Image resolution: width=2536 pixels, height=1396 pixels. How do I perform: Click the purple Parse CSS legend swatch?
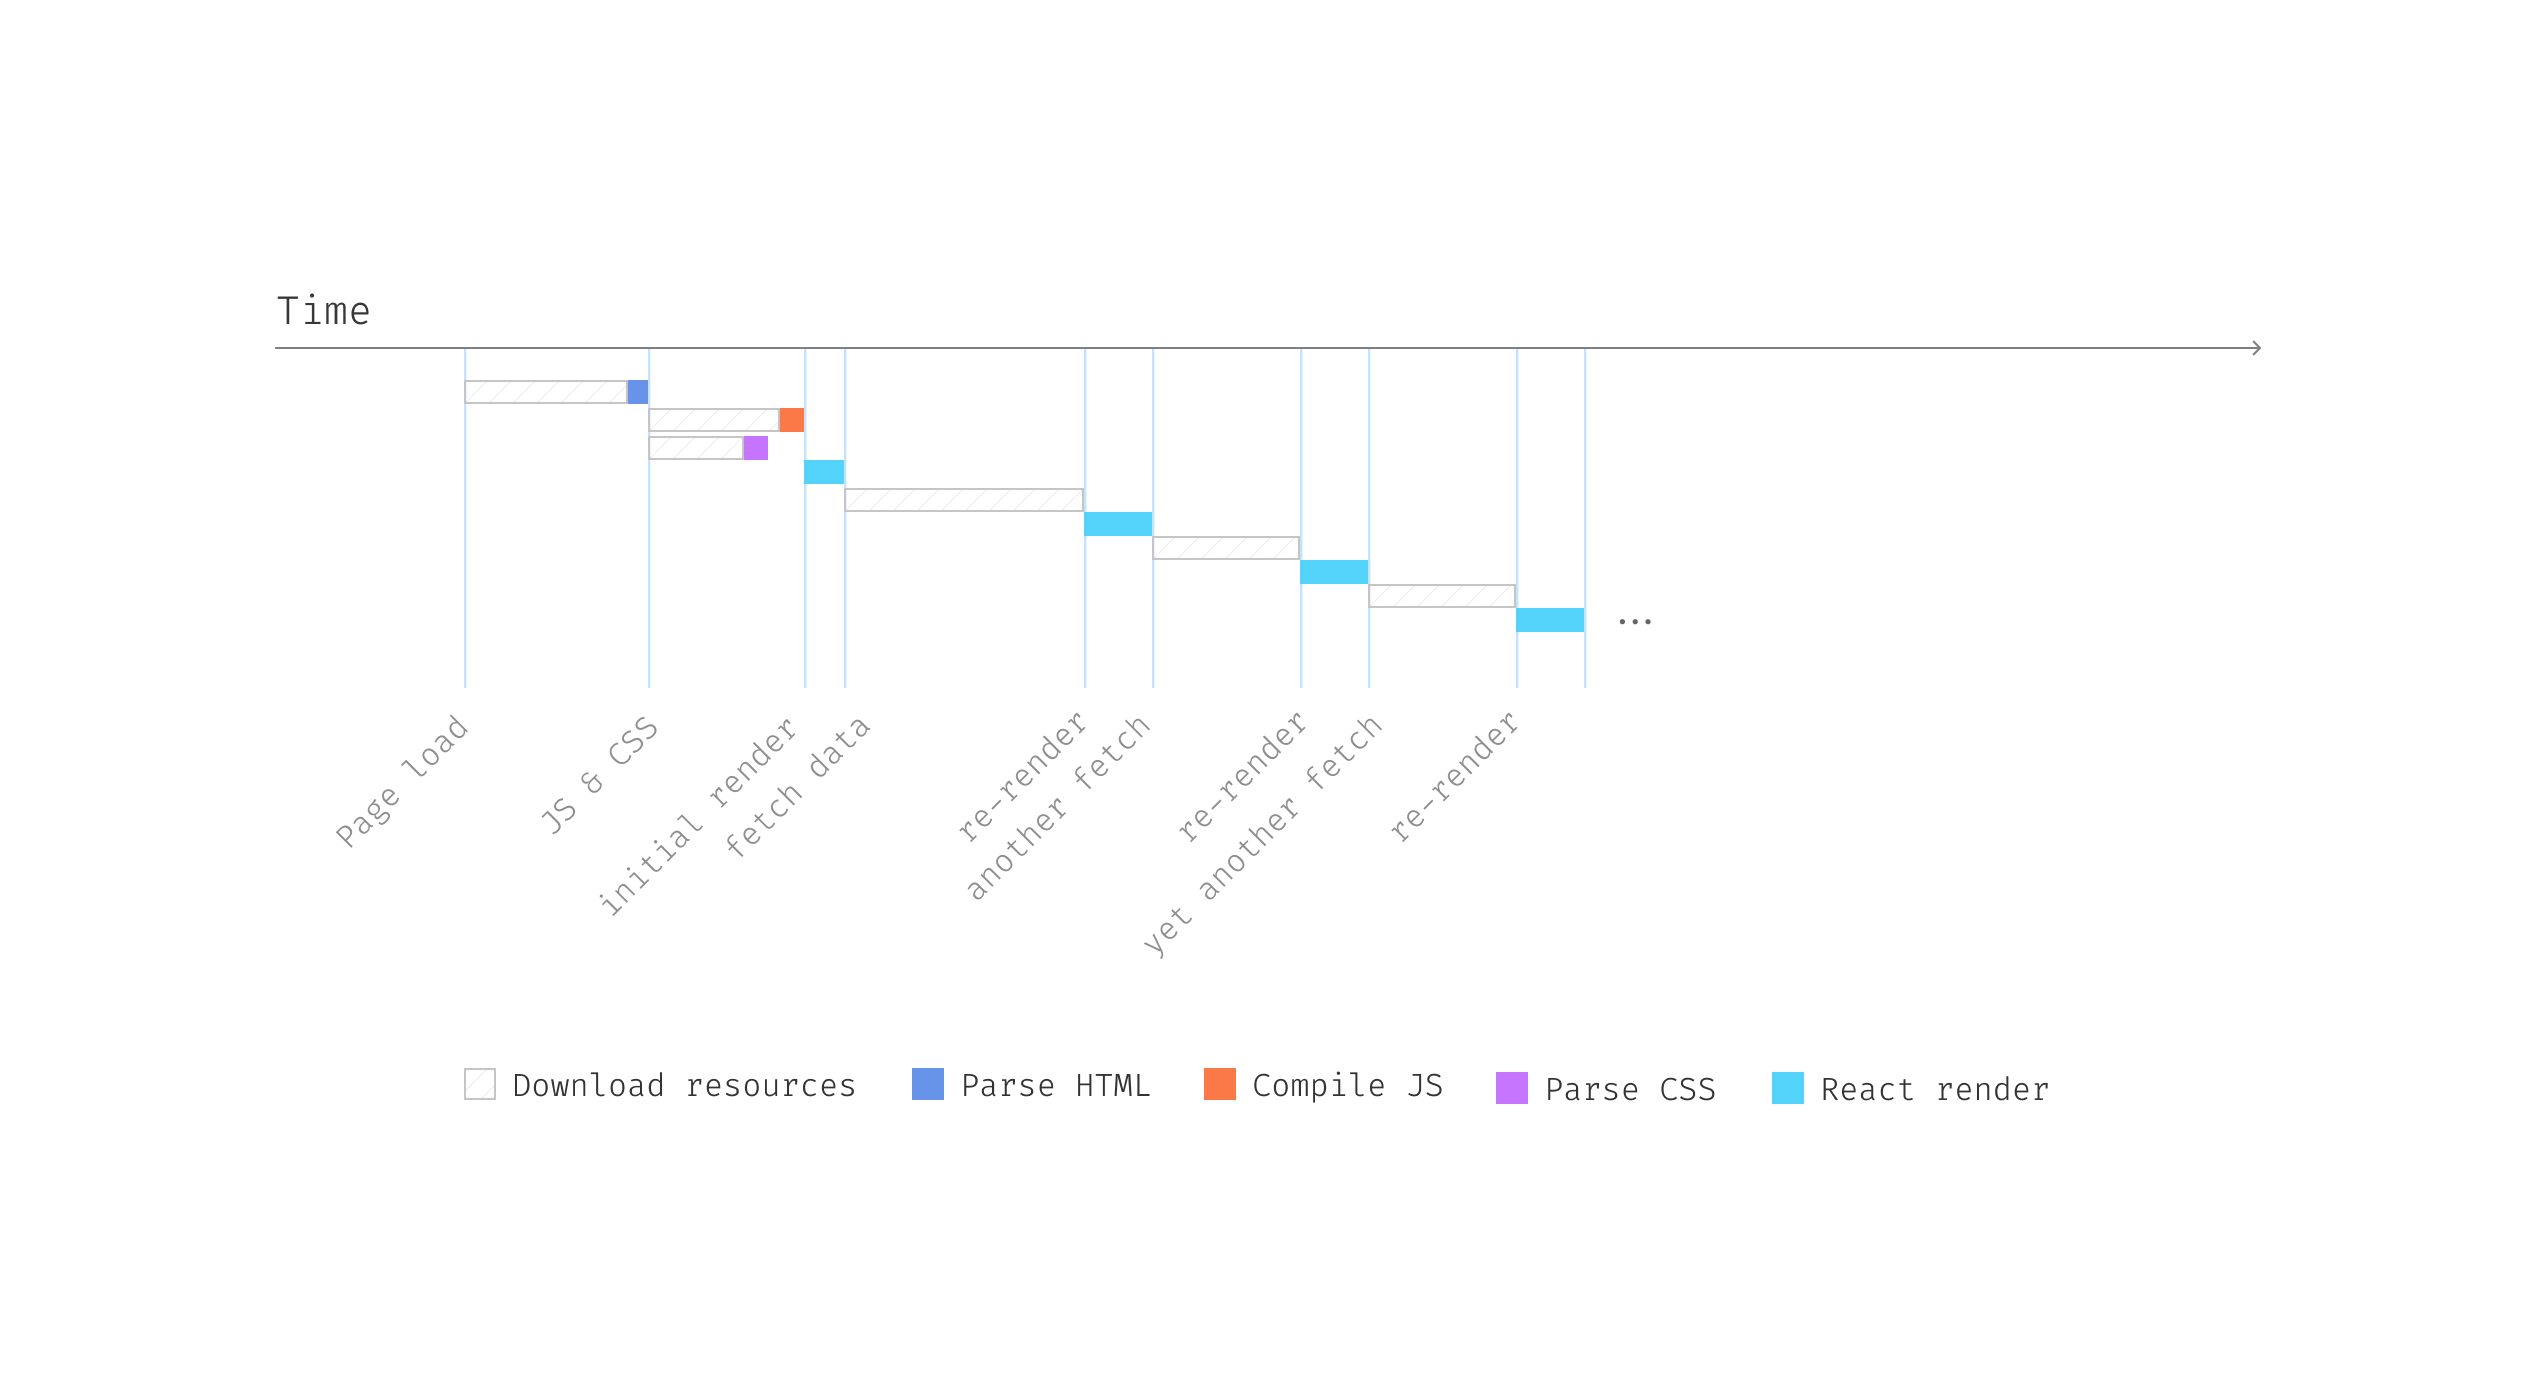pos(1511,1088)
